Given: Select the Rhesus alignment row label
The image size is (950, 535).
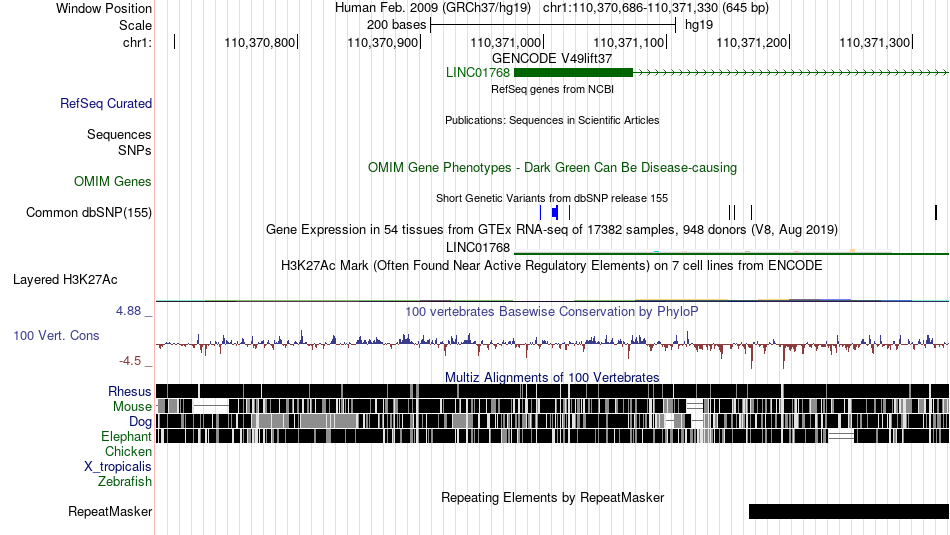Looking at the screenshot, I should tap(130, 391).
